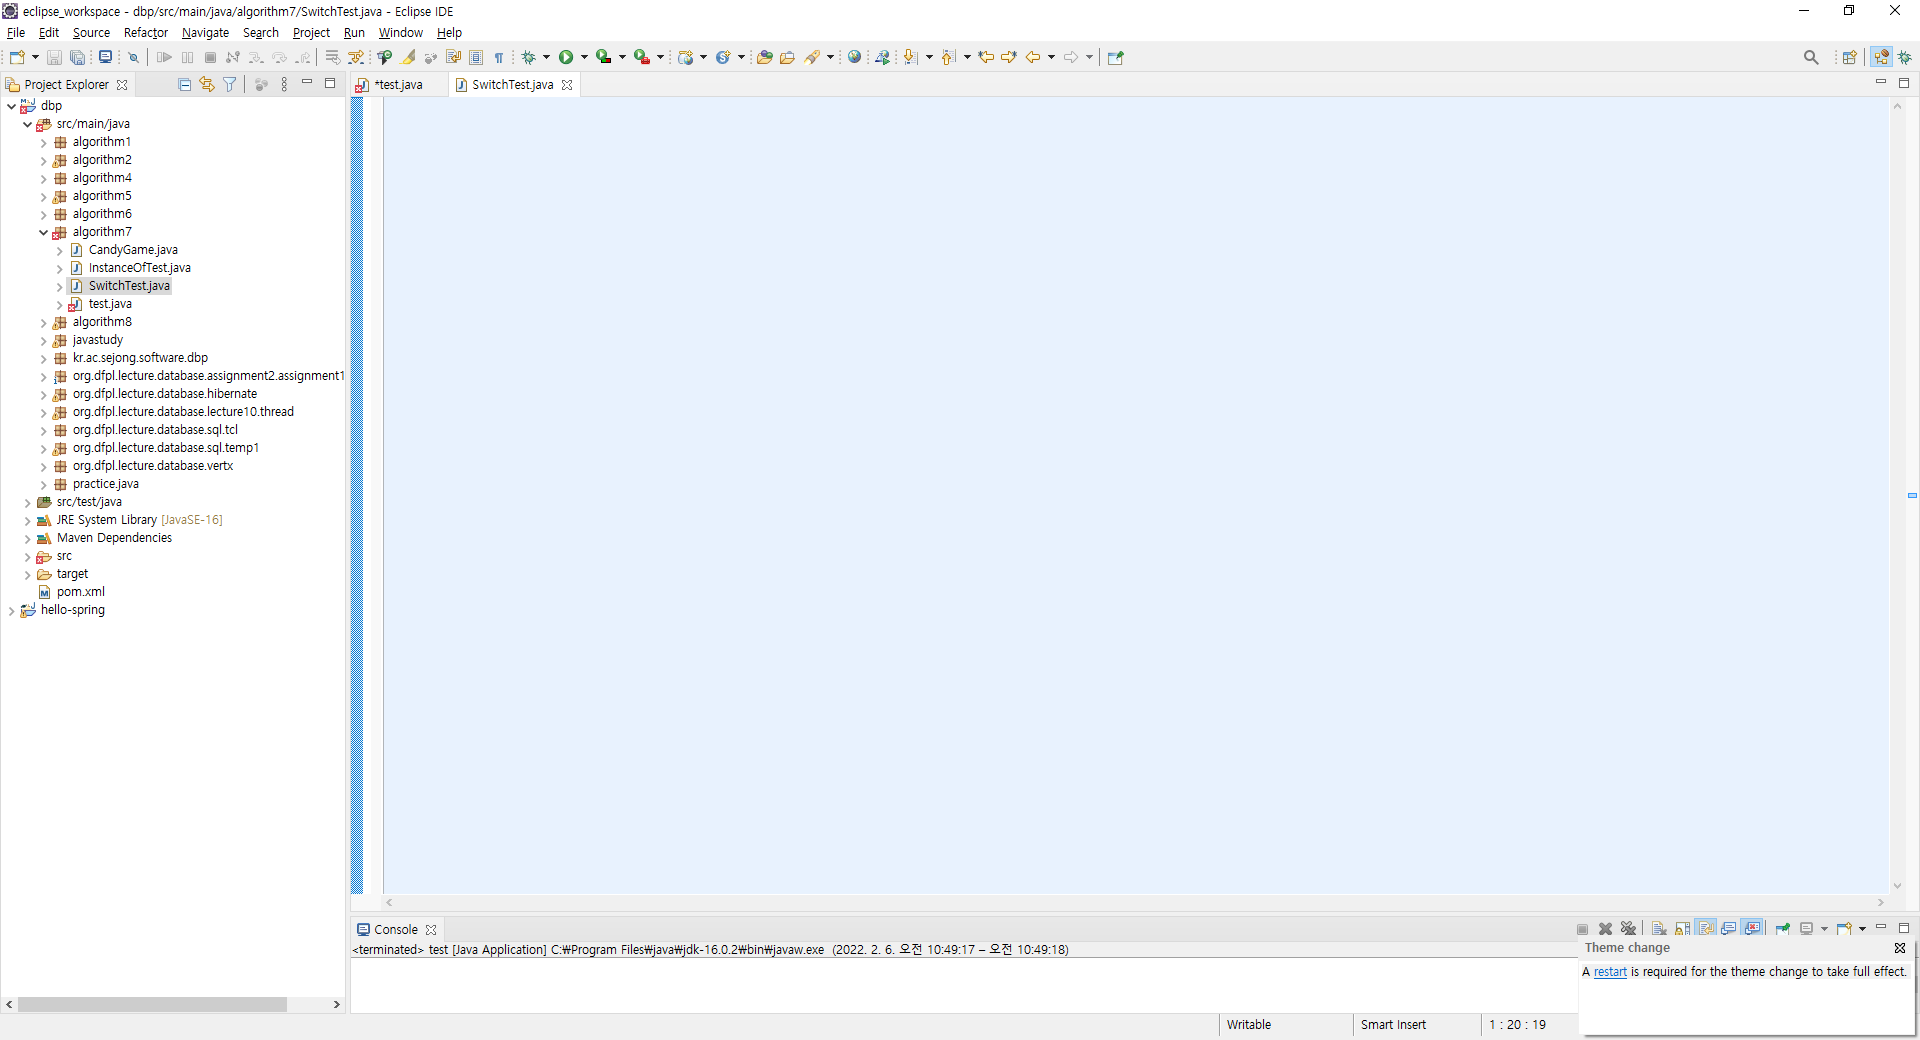1920x1040 pixels.
Task: Click Collapse All in Project Explorer
Action: [x=184, y=85]
